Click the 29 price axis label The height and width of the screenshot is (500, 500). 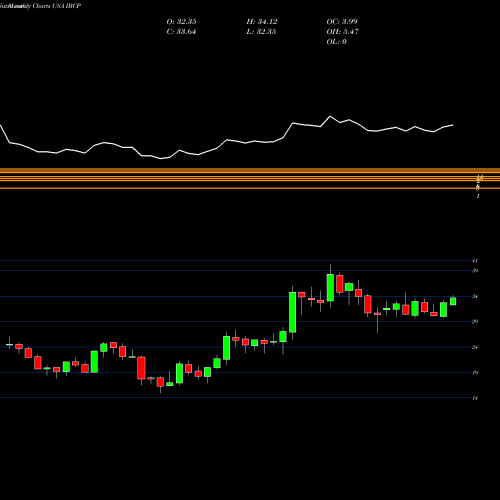click(x=475, y=321)
